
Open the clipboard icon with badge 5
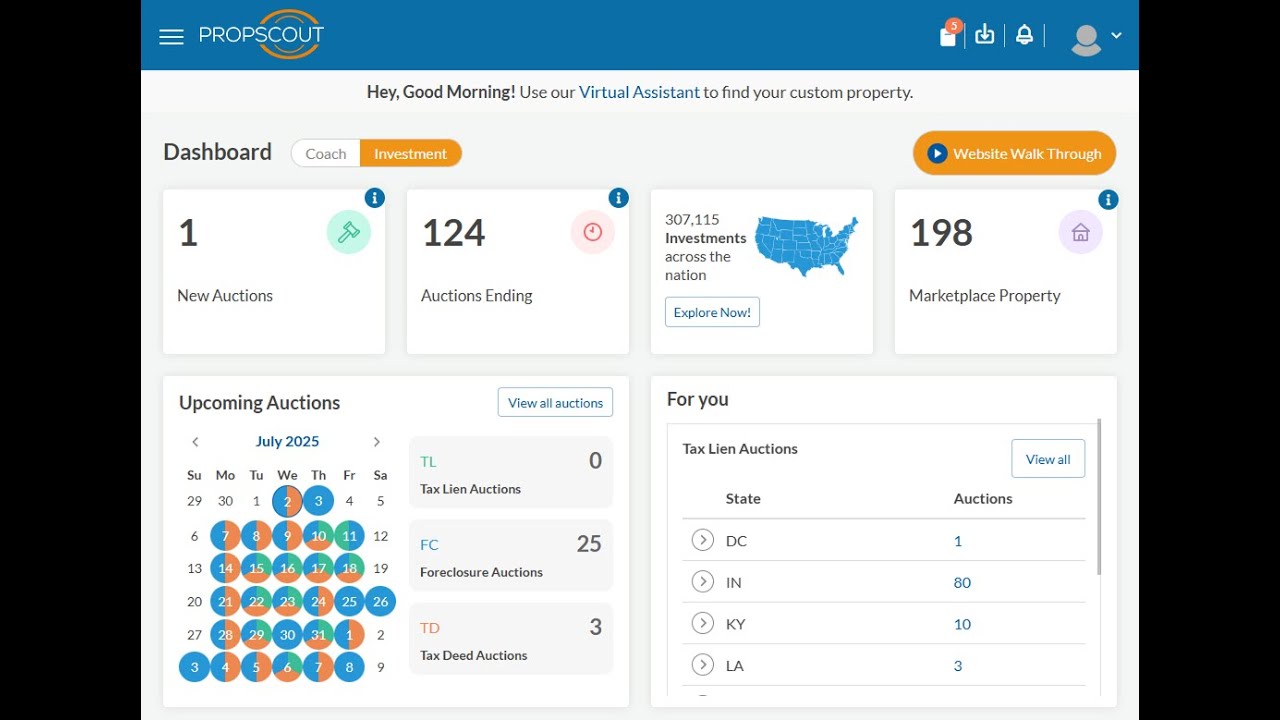(948, 36)
